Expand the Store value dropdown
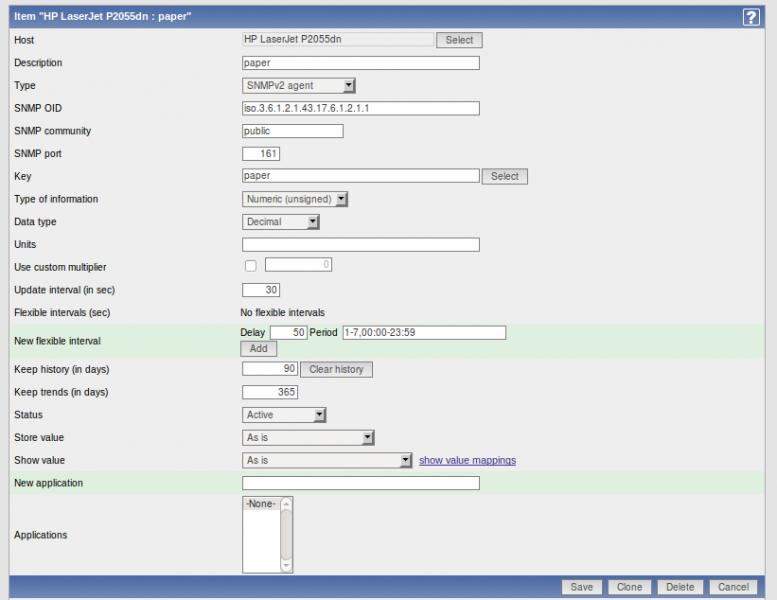Viewport: 777px width, 600px height. (308, 437)
